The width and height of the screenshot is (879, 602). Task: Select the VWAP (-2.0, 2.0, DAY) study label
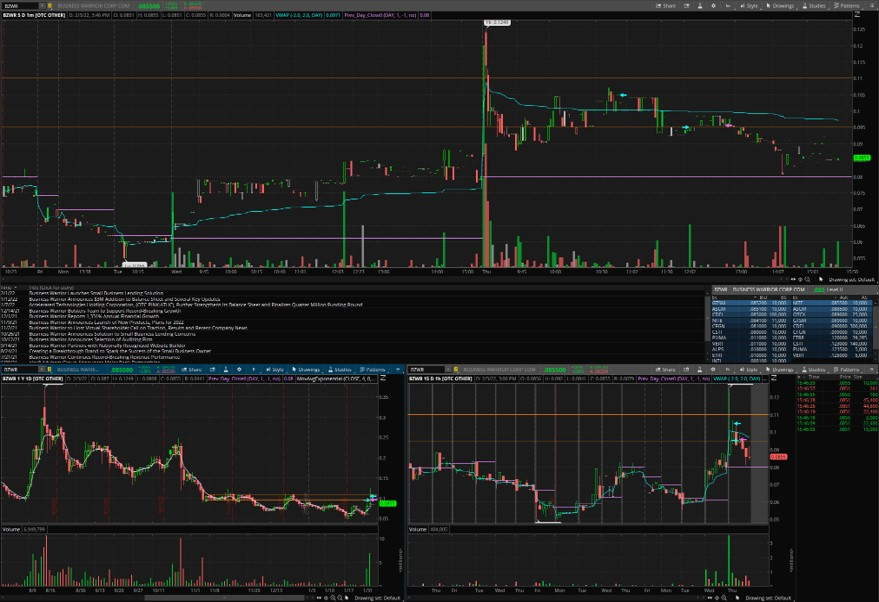[x=299, y=15]
